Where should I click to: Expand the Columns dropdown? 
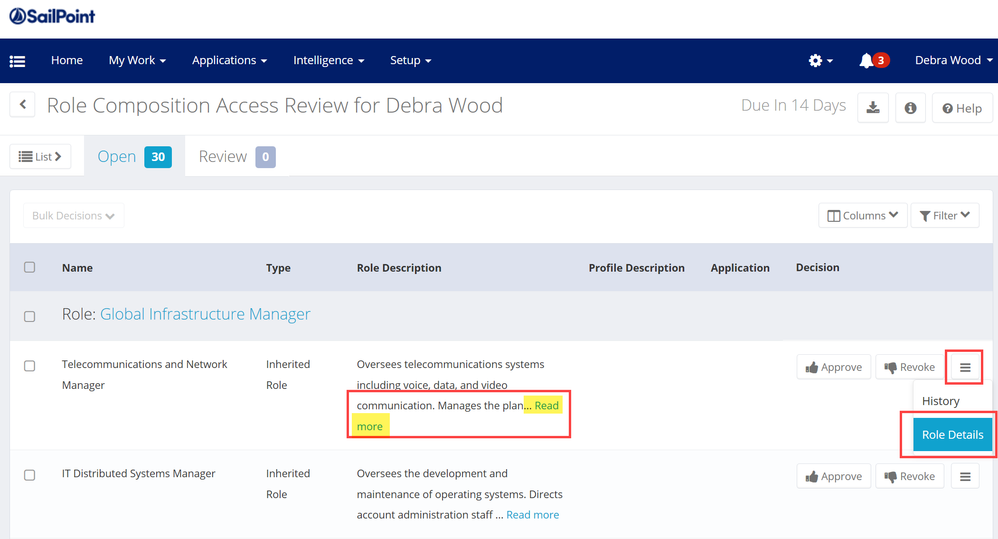point(862,216)
